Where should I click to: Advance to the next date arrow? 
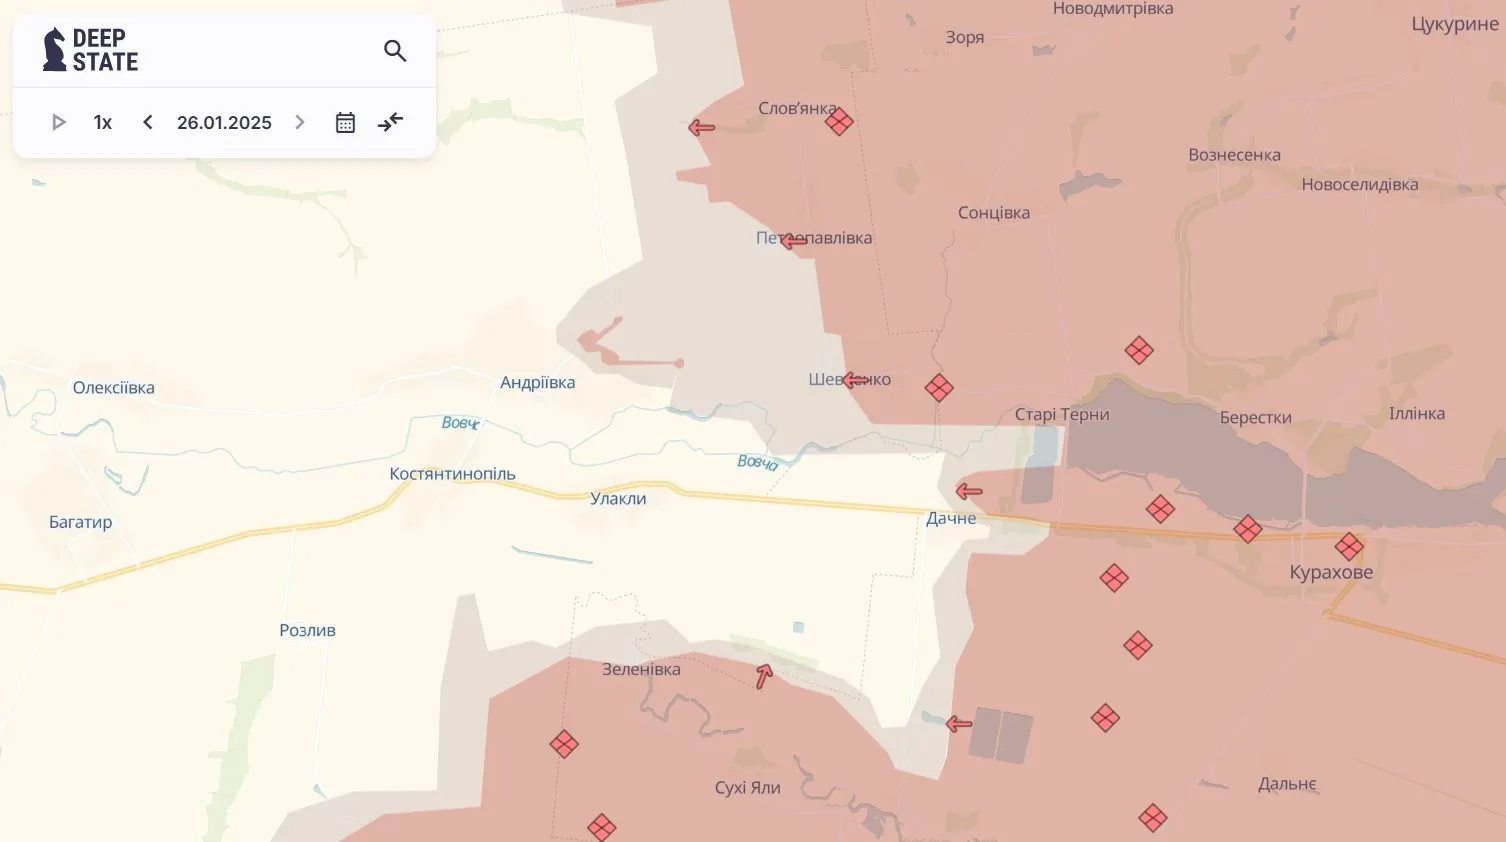299,122
